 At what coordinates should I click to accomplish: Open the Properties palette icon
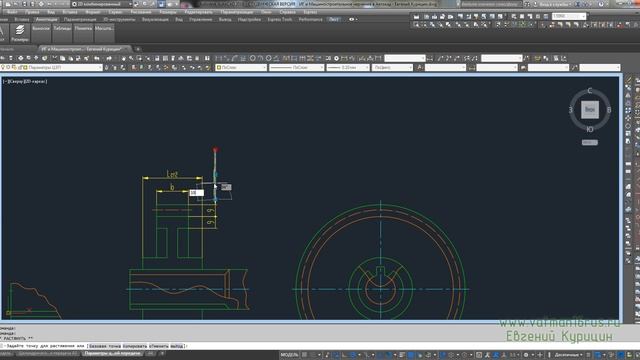[157, 58]
